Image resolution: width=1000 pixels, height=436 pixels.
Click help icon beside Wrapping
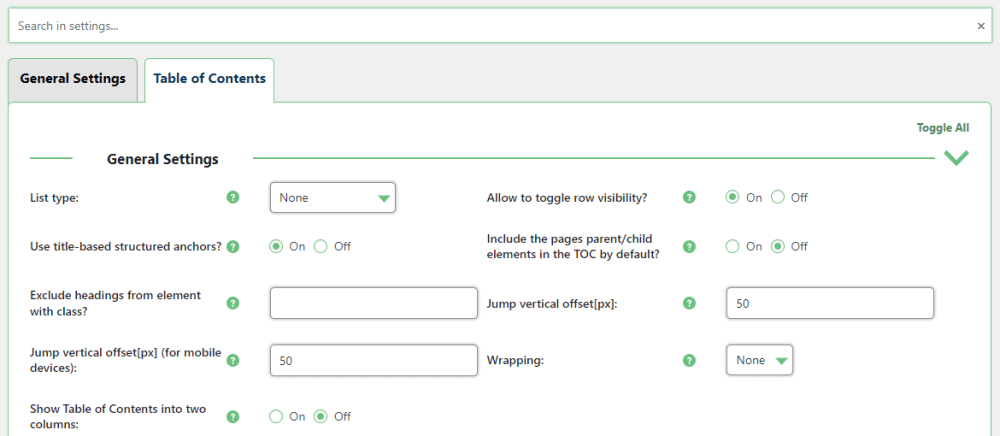[689, 360]
